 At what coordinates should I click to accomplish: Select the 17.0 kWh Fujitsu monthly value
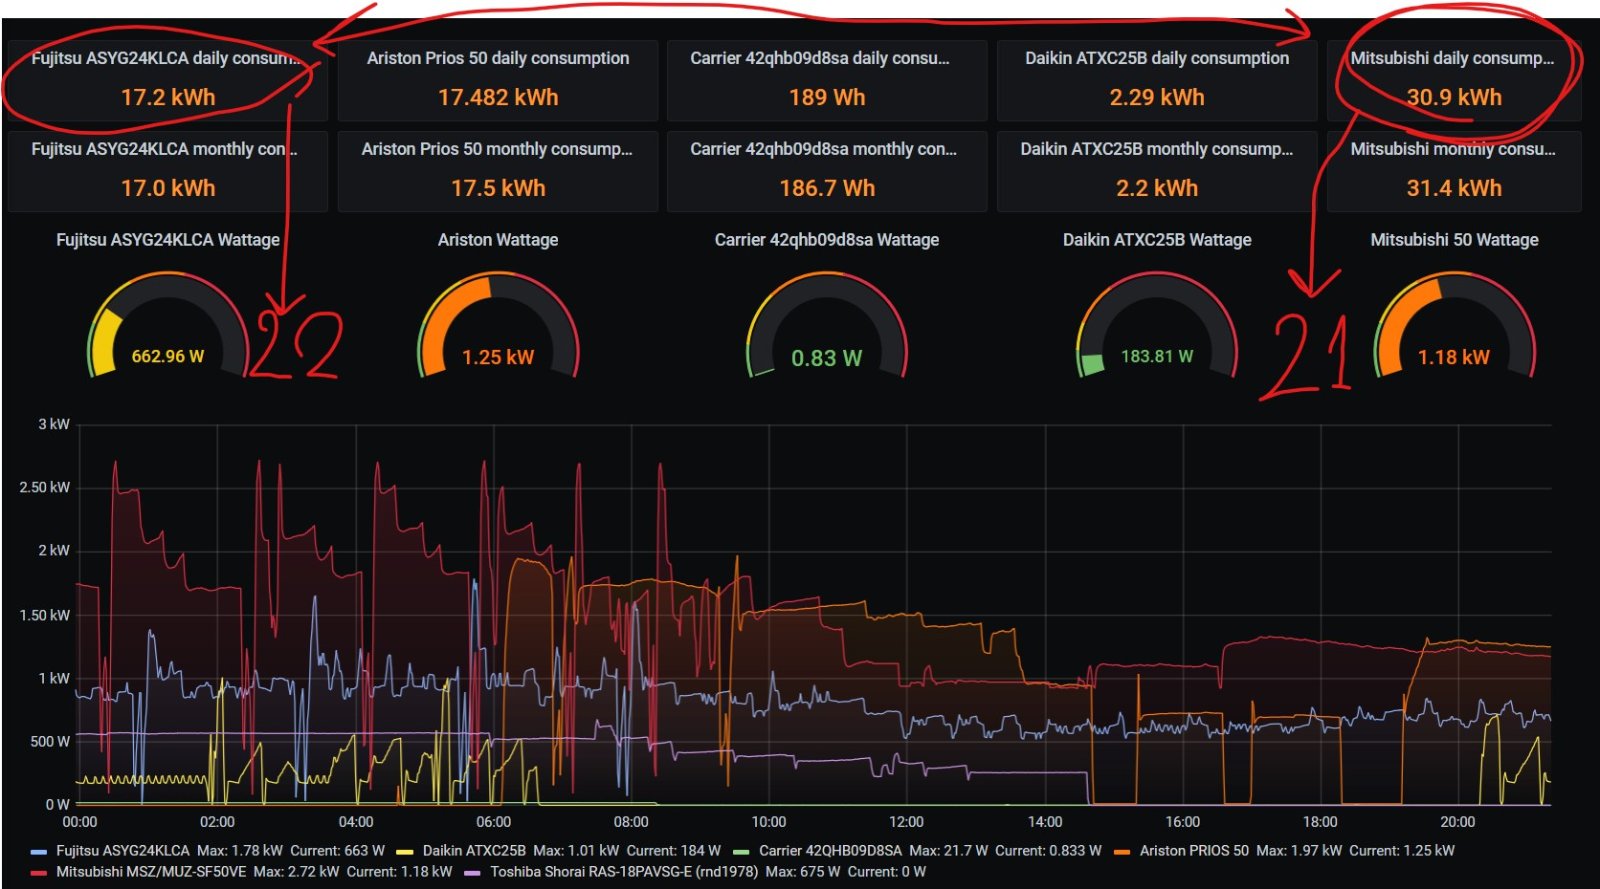pyautogui.click(x=168, y=188)
